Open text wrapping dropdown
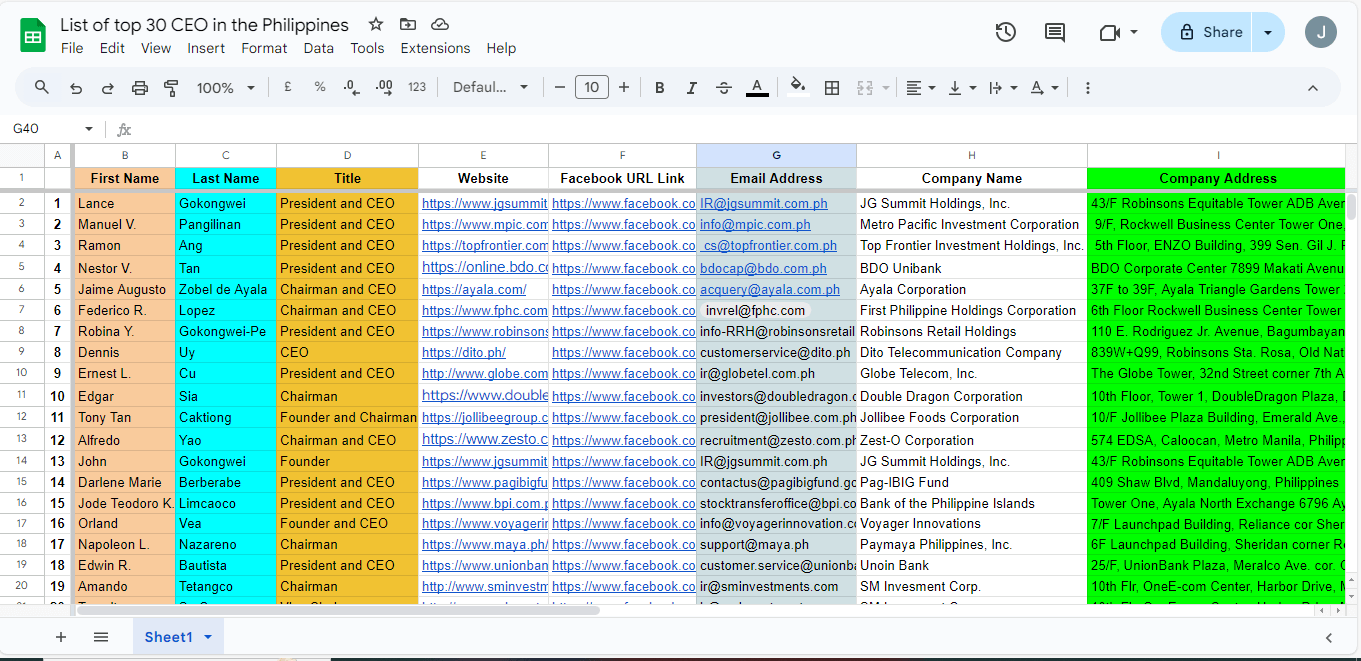 tap(1002, 88)
